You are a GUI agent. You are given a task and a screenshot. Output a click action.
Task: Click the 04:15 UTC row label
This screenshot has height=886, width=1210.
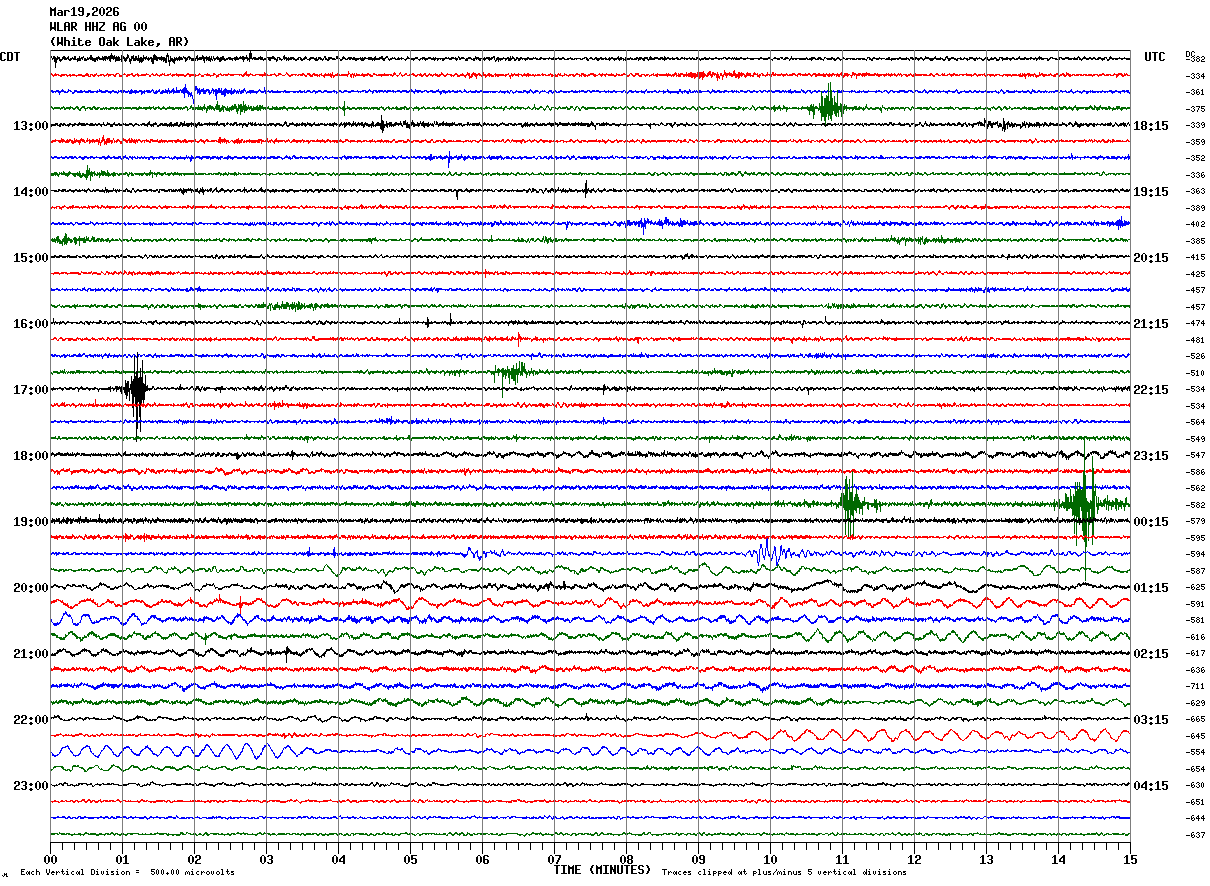point(1151,786)
